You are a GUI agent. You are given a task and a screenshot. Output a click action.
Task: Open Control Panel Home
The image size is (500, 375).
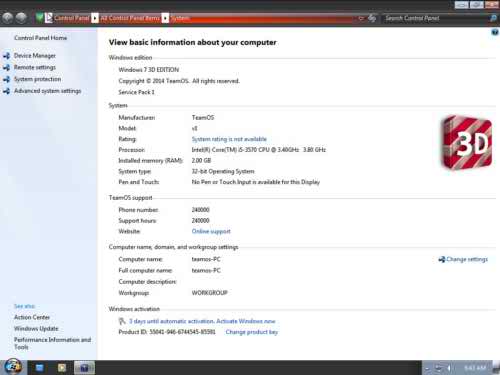click(40, 38)
